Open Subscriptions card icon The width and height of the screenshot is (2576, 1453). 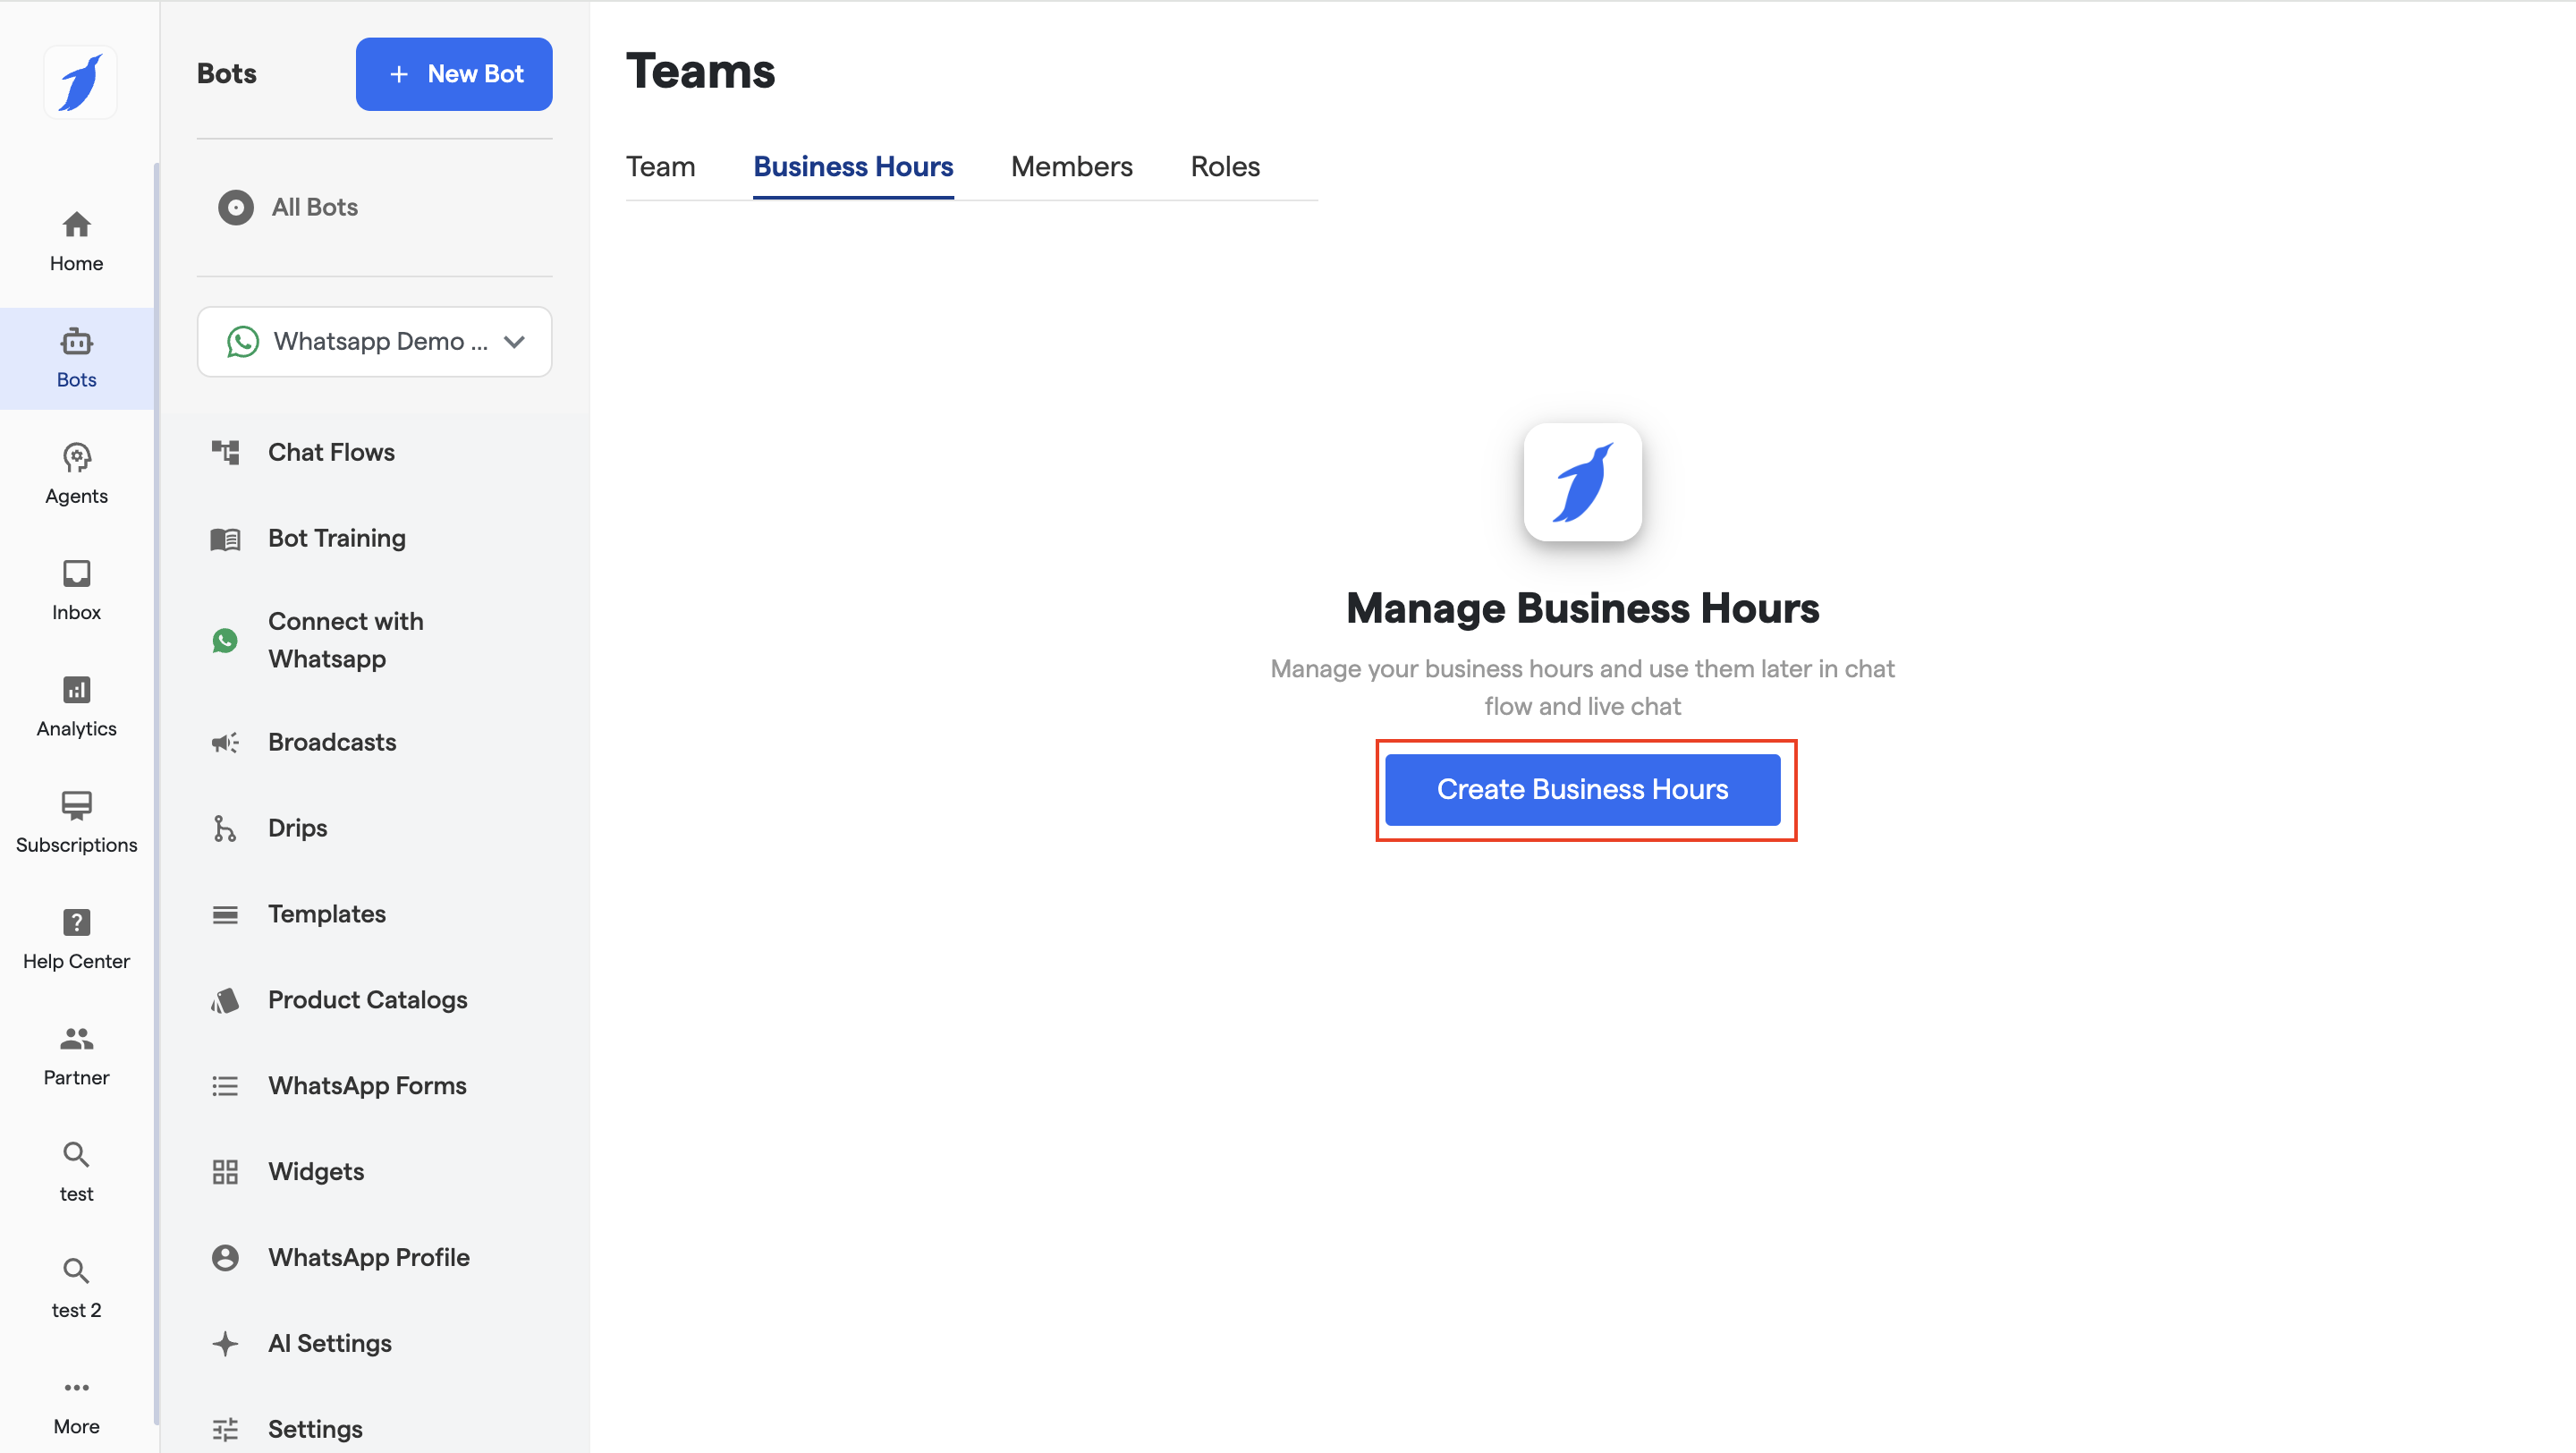click(76, 806)
